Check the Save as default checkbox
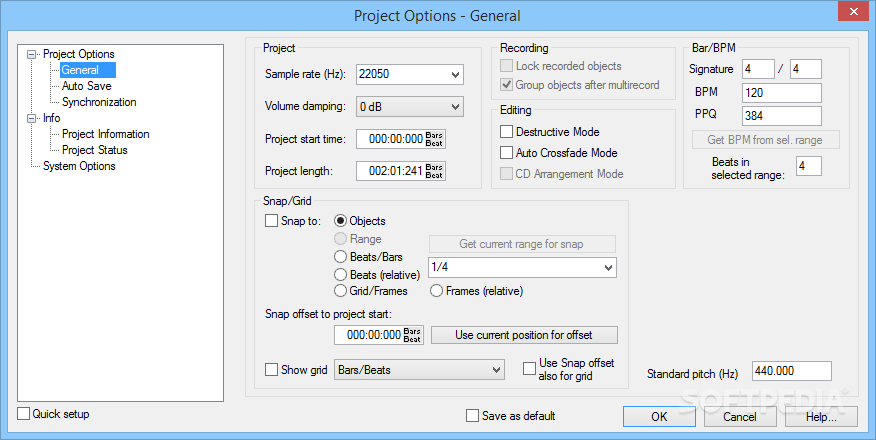 [x=473, y=416]
